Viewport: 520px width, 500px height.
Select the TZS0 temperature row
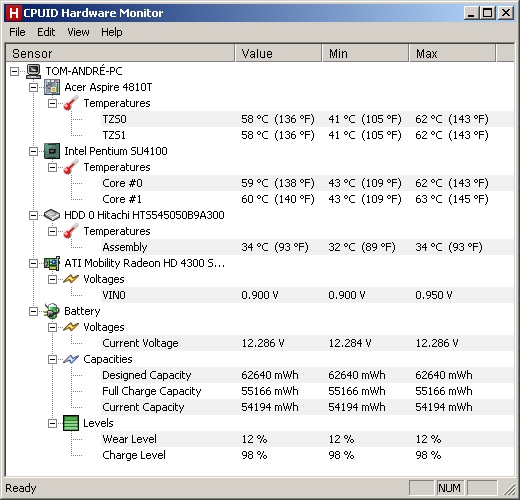307,119
